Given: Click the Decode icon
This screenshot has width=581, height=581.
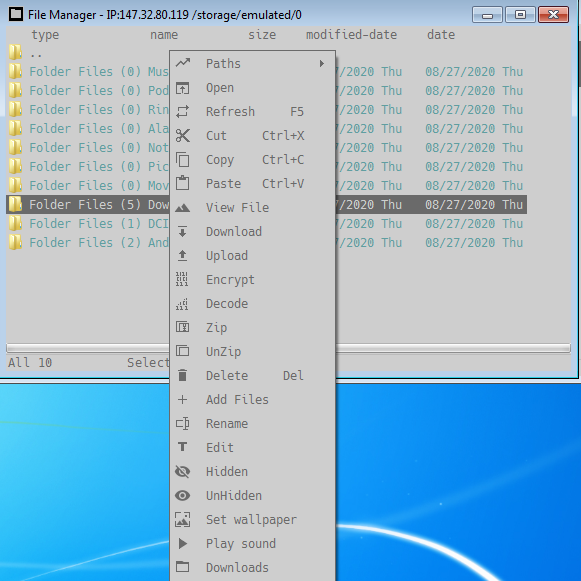Looking at the screenshot, I should click(182, 304).
